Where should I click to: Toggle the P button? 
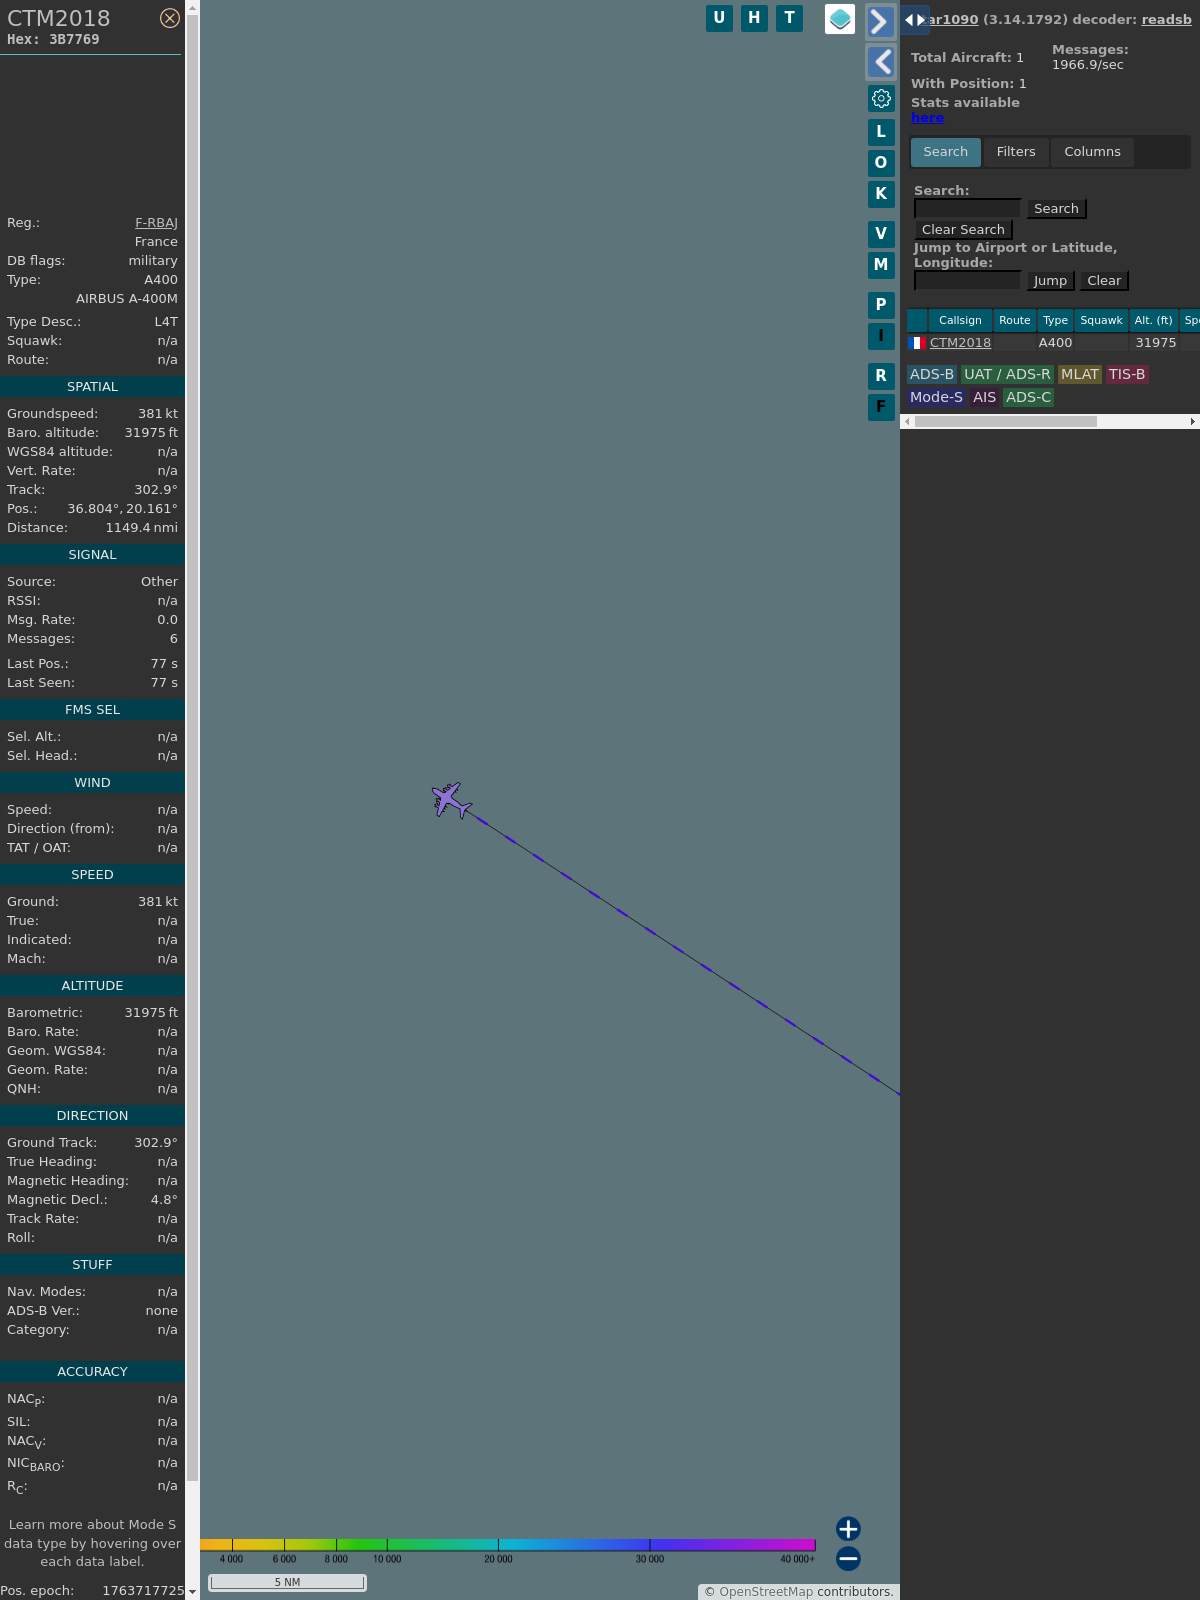(x=881, y=305)
